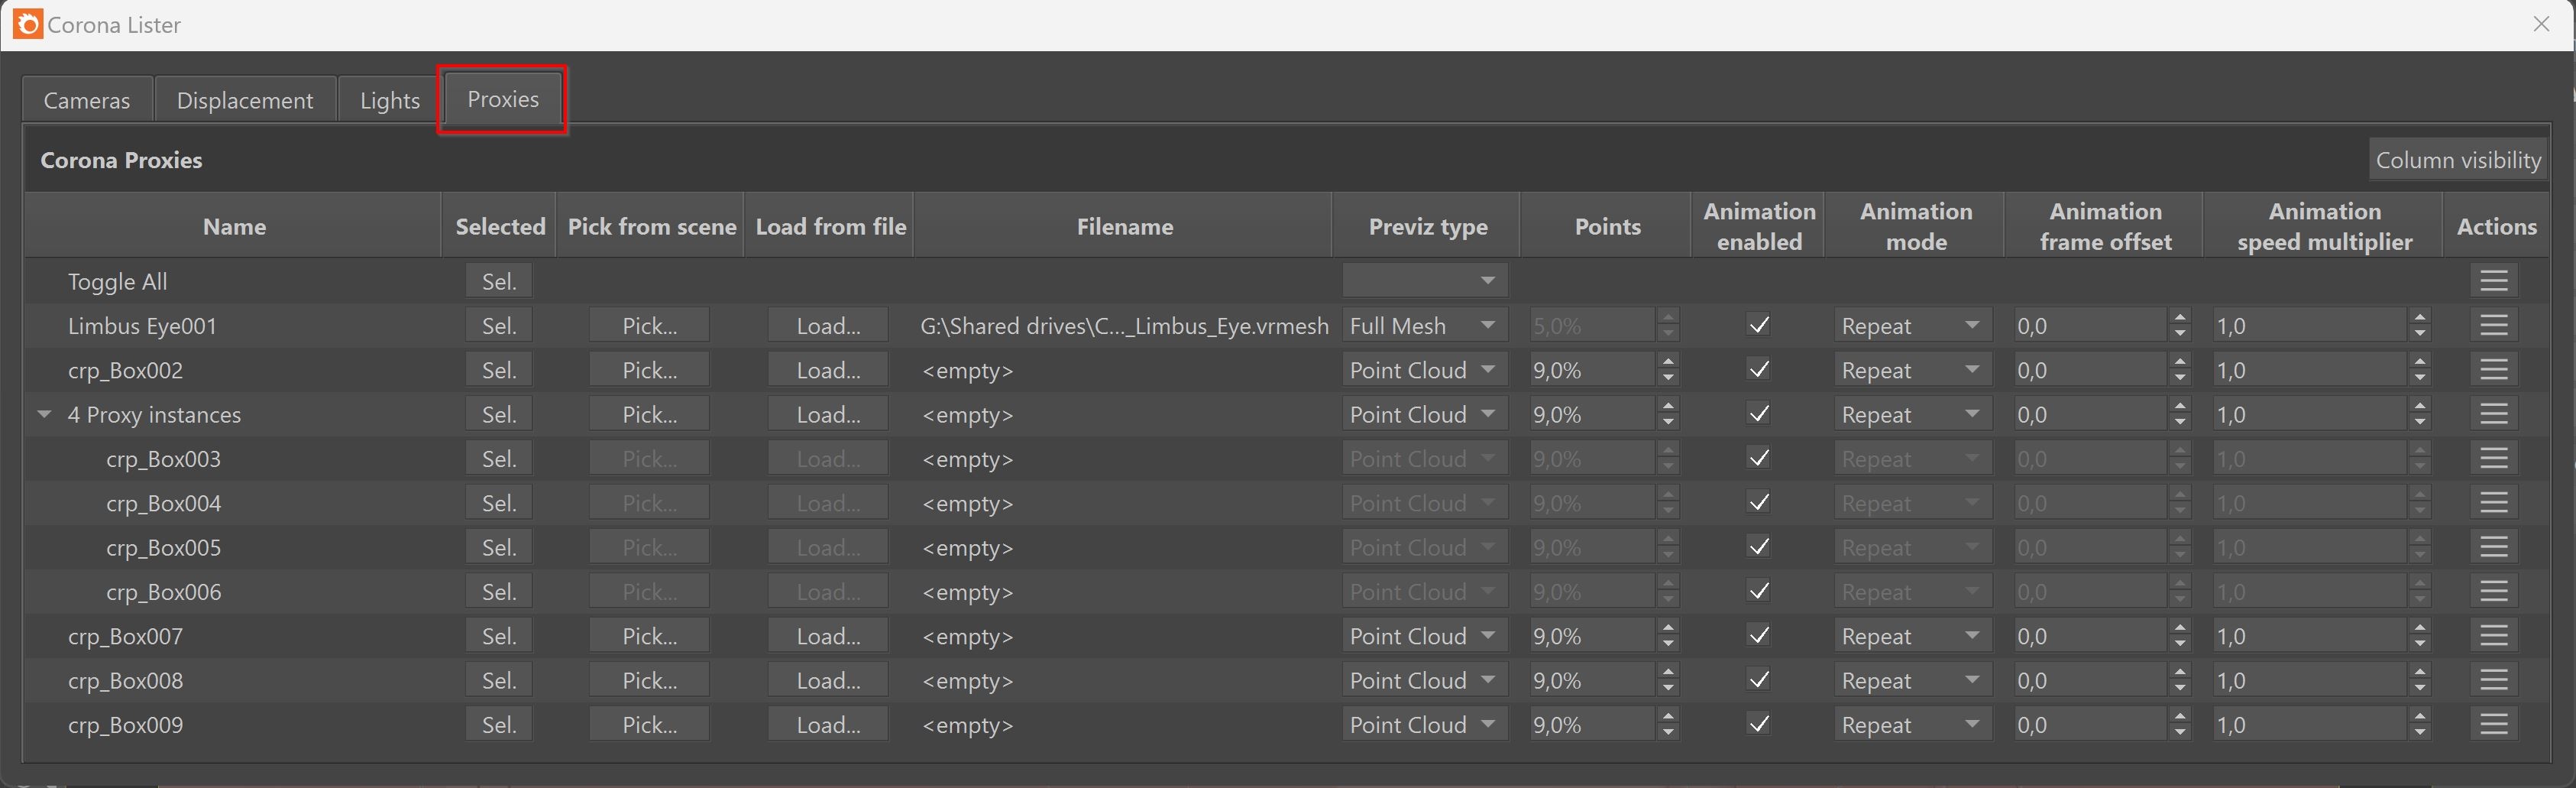Switch to the Cameras tab
Screen dimensions: 2576x788
click(87, 100)
